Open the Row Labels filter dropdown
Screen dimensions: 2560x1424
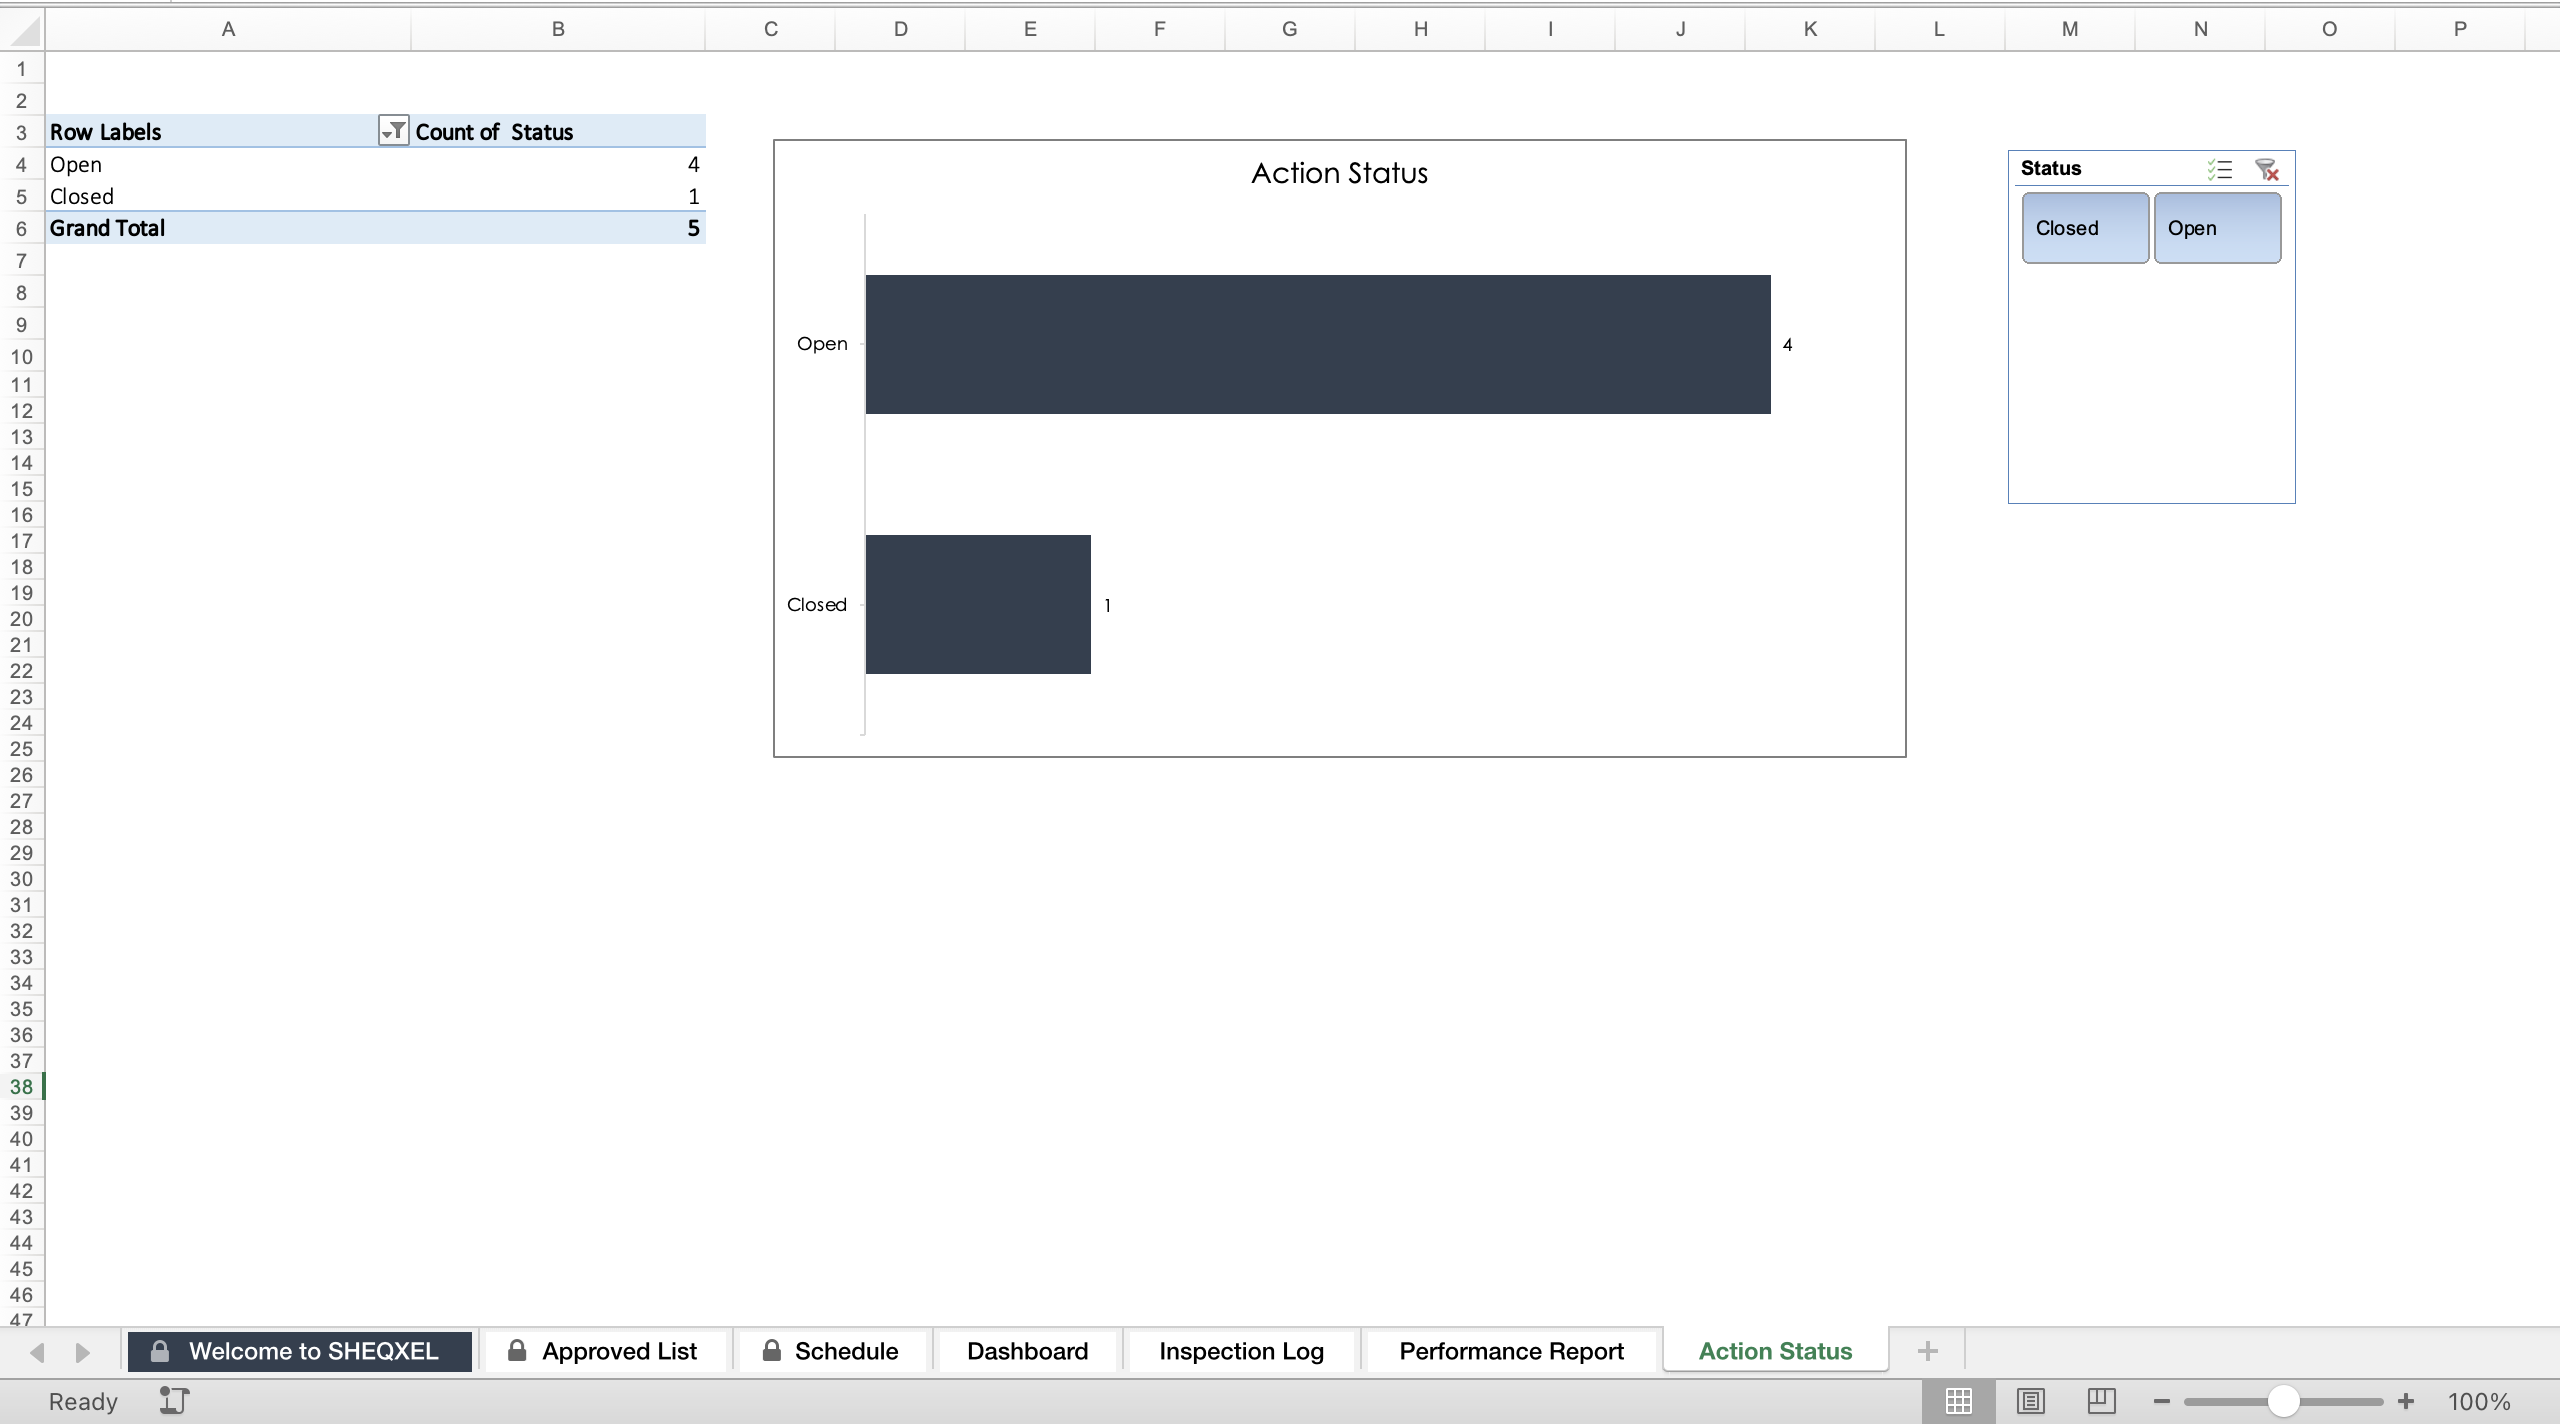pyautogui.click(x=394, y=131)
